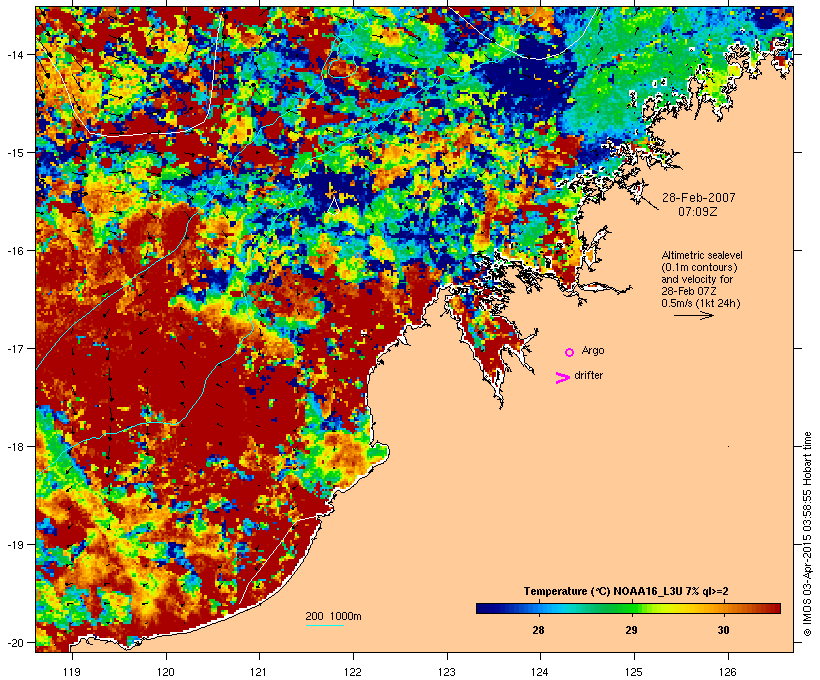This screenshot has width=820, height=680.
Task: Click the '28-Feb 07Z' caption line
Action: [x=689, y=291]
